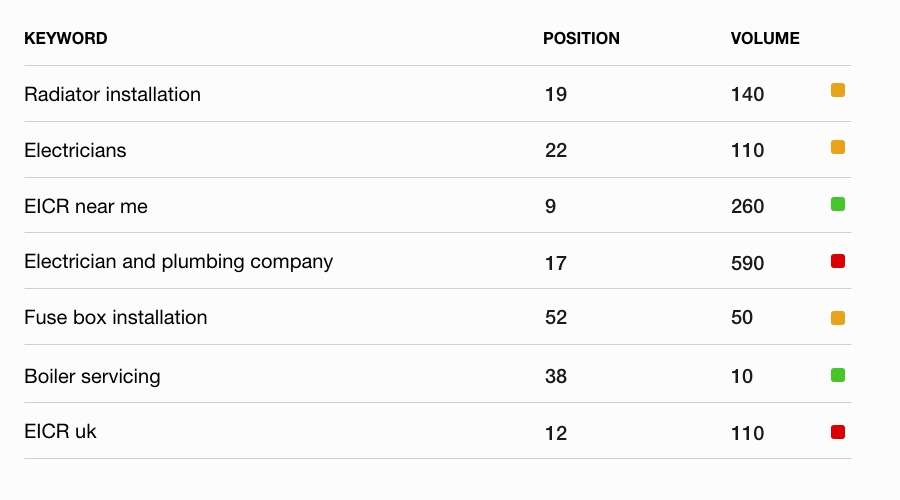Select the EICR uk keyword
The width and height of the screenshot is (900, 500).
pos(60,431)
